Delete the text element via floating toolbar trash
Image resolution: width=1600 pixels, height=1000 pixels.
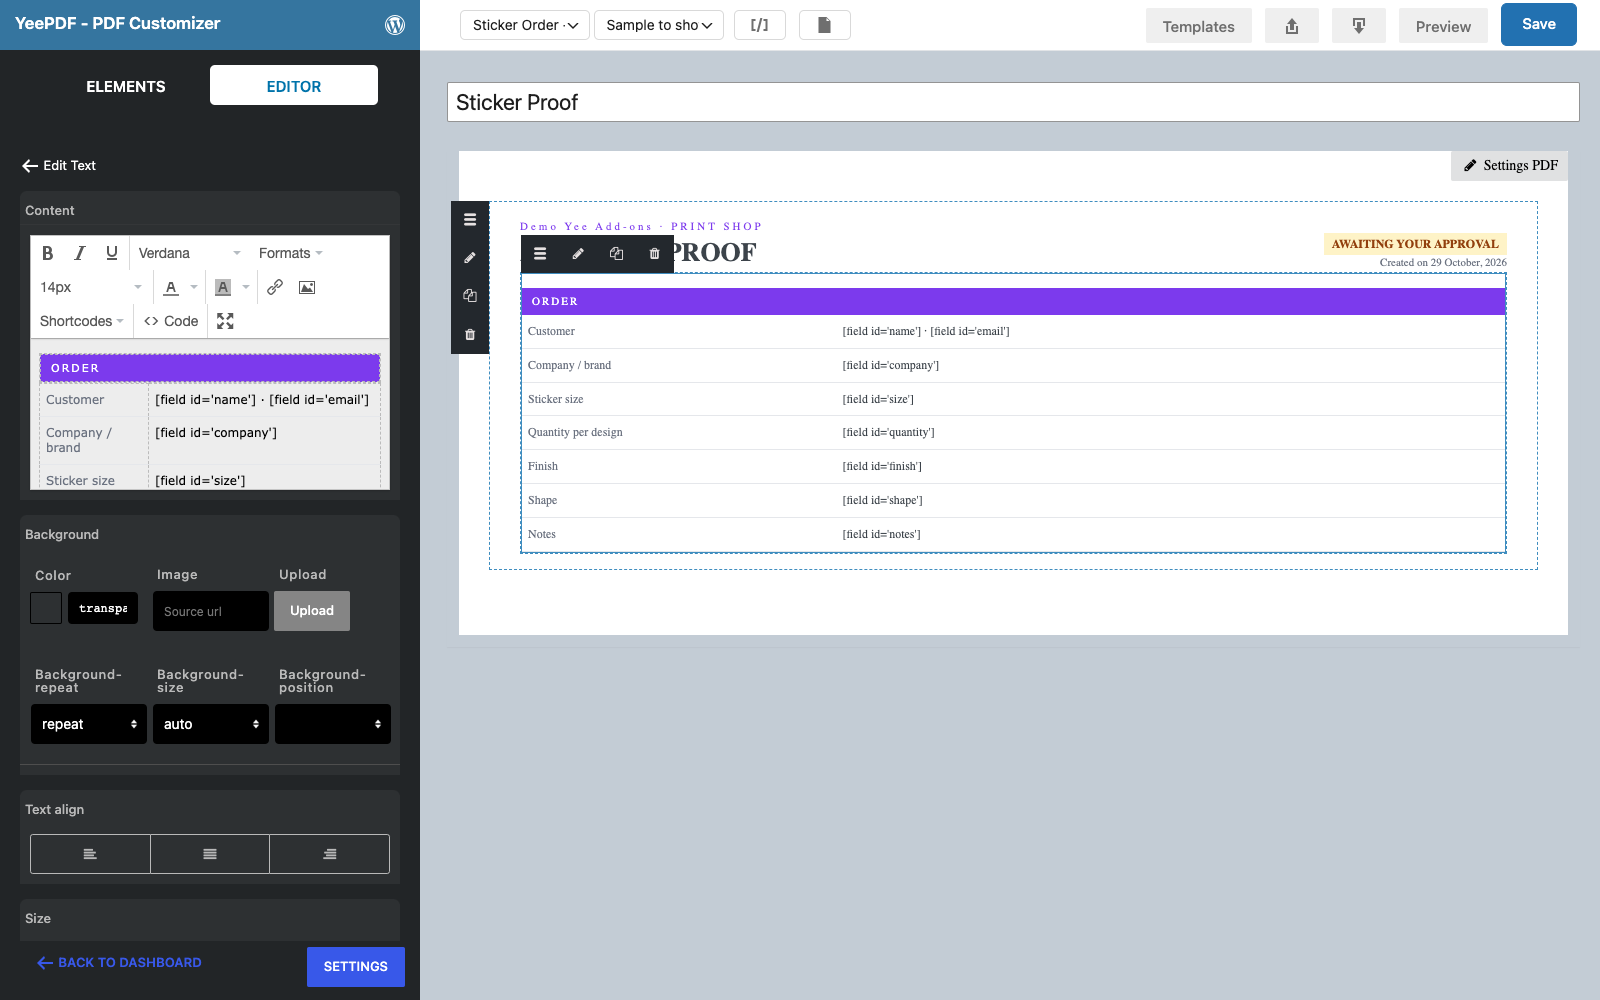(x=654, y=254)
